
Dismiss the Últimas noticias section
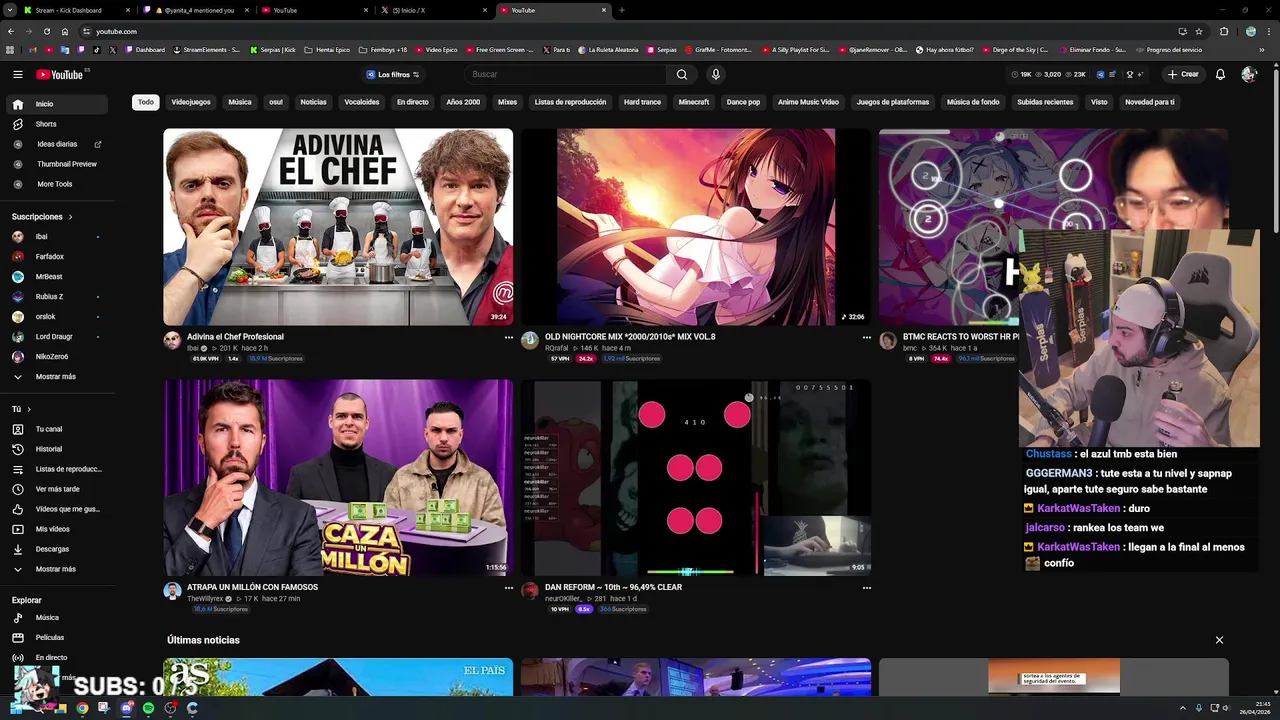(1219, 640)
